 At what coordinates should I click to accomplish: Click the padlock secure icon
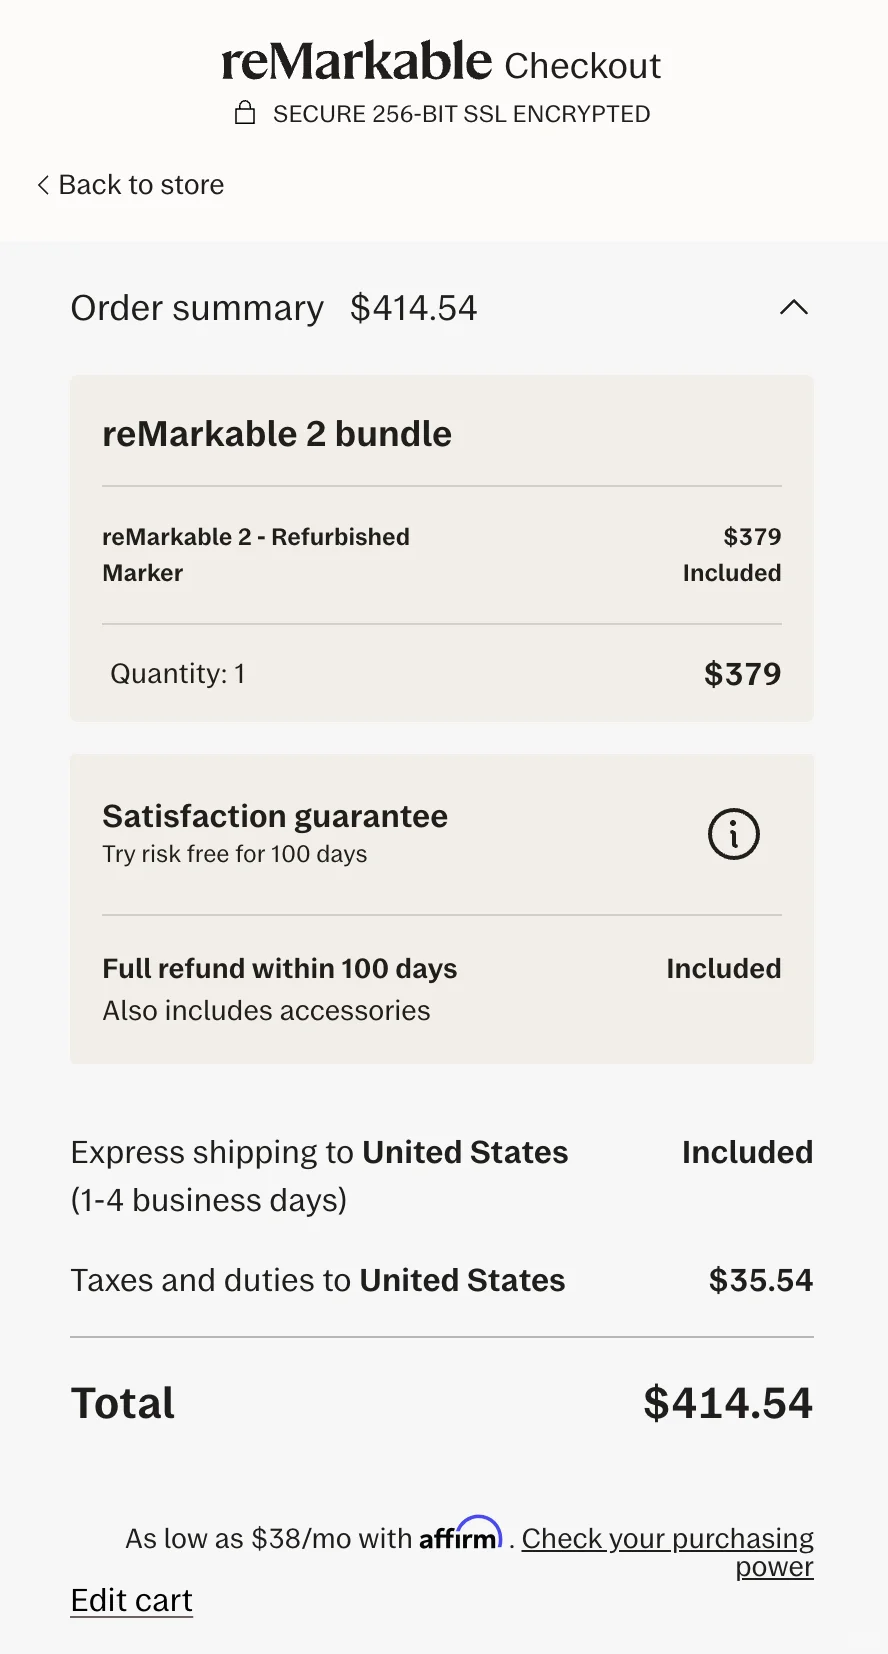(245, 113)
